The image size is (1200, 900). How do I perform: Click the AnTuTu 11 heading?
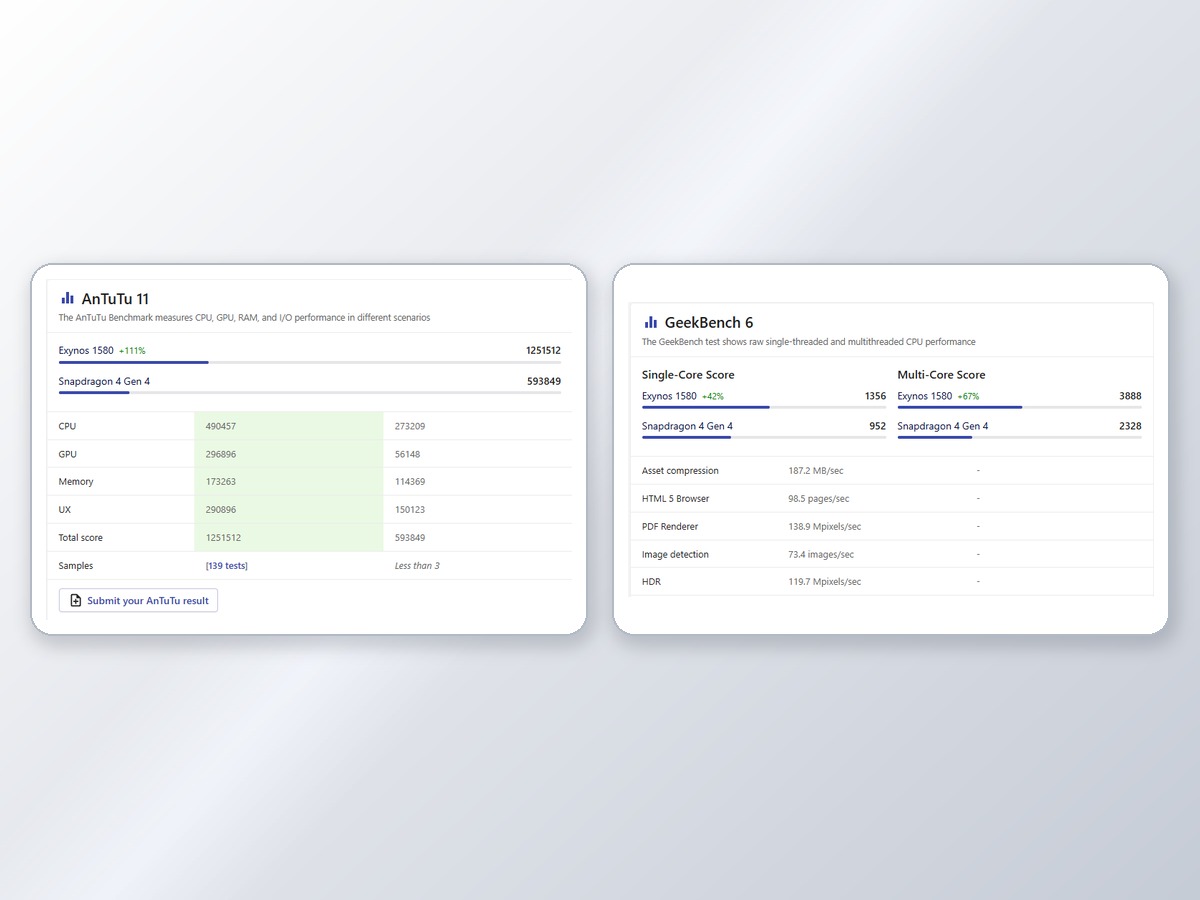point(115,298)
